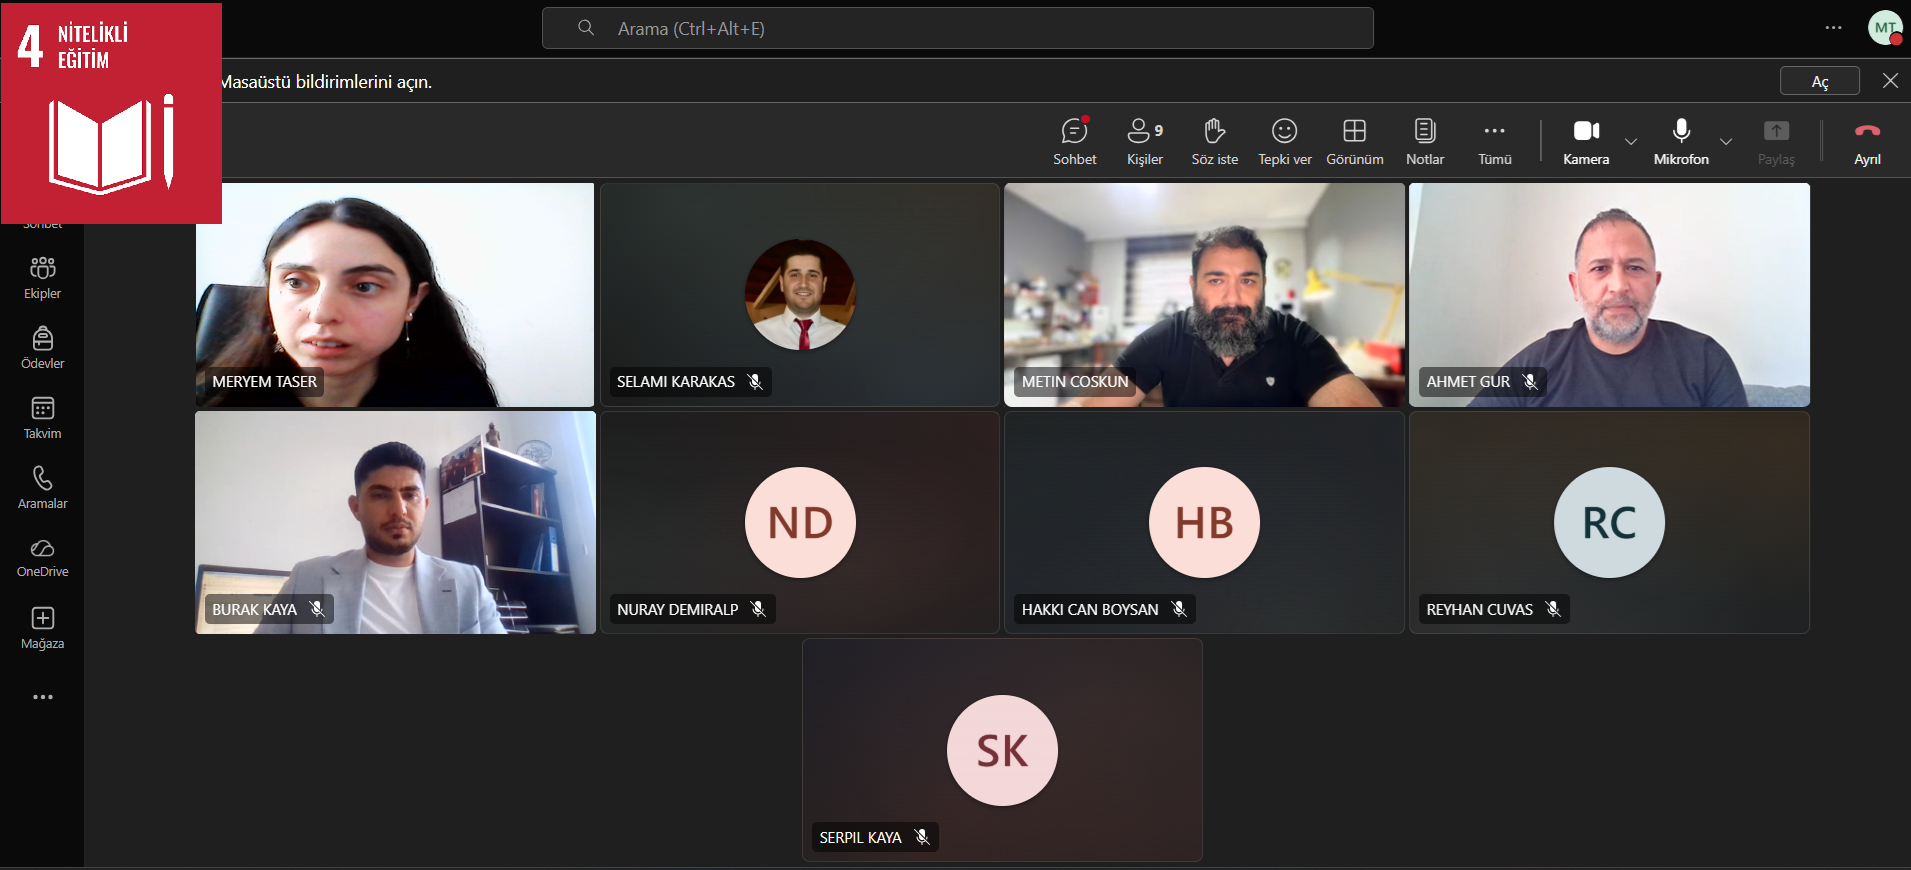Click the ND avatar of NURAY DEMIRALP
The image size is (1911, 870).
800,522
